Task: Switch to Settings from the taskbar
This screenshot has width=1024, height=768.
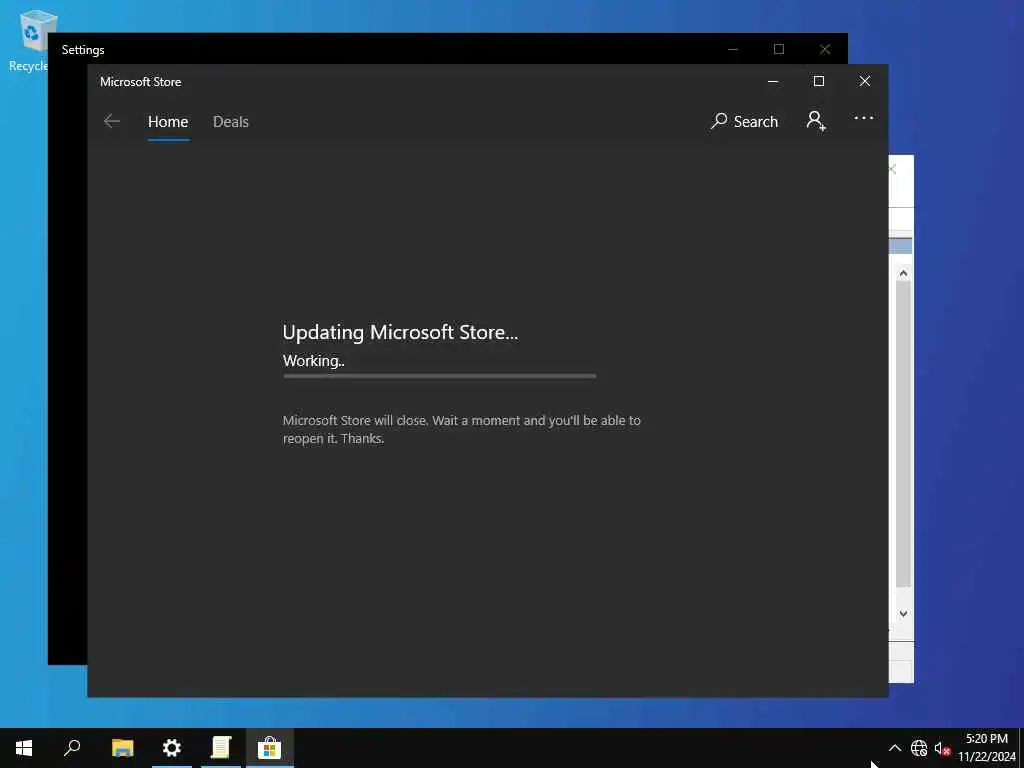Action: coord(172,748)
